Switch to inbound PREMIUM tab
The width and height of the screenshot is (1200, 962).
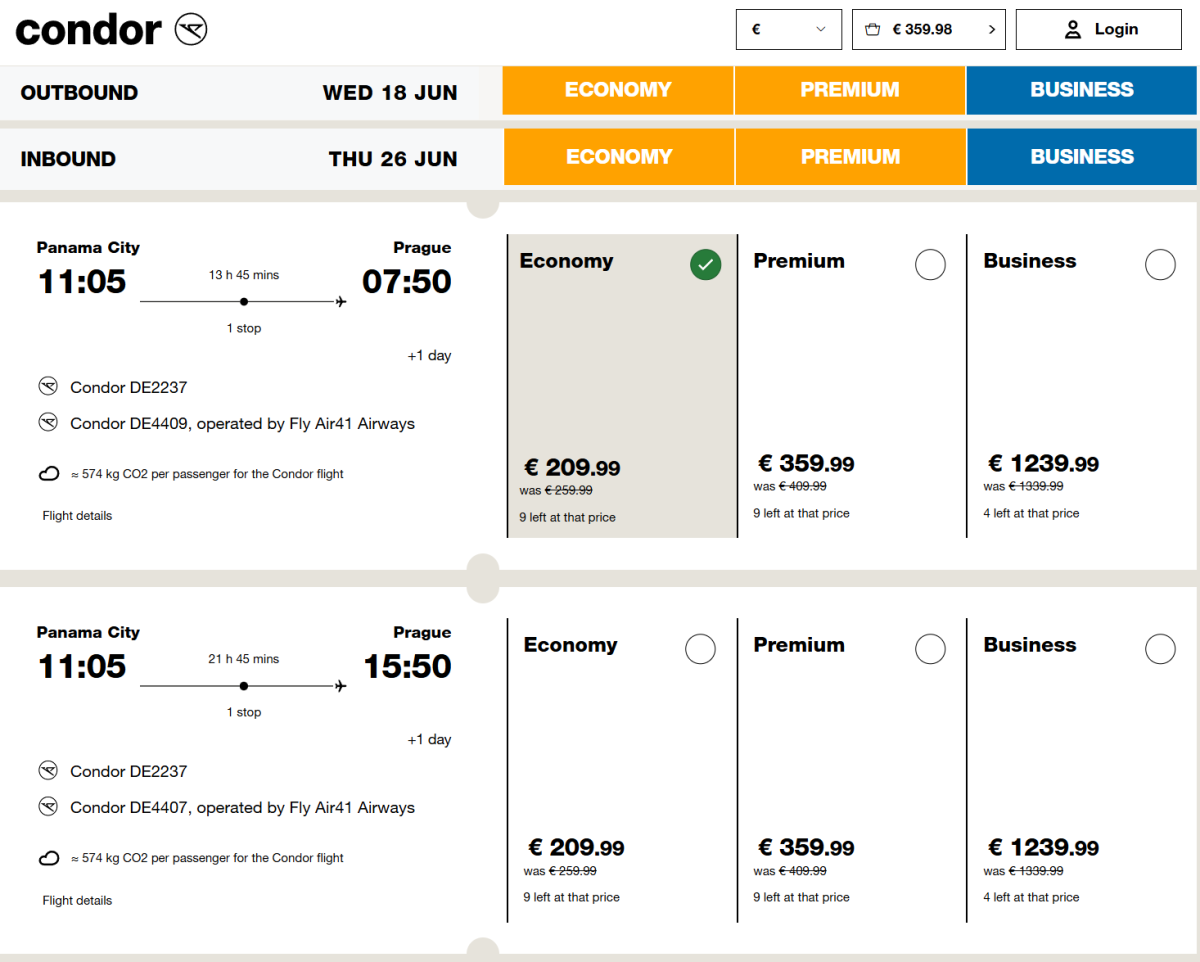point(850,157)
